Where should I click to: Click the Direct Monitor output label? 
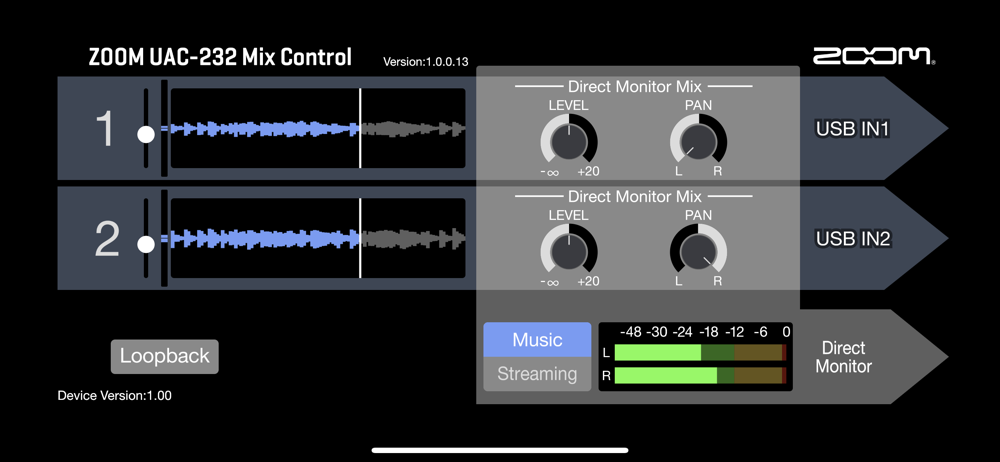click(x=843, y=357)
